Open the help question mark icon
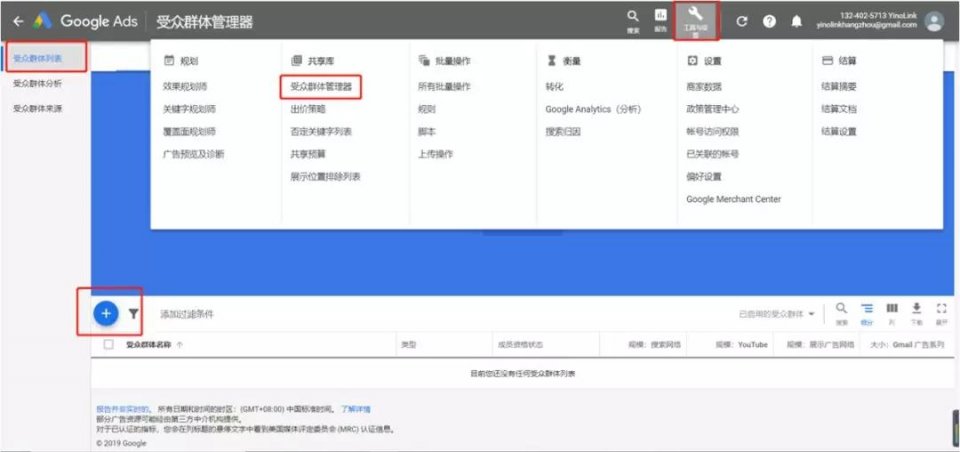 click(x=769, y=21)
